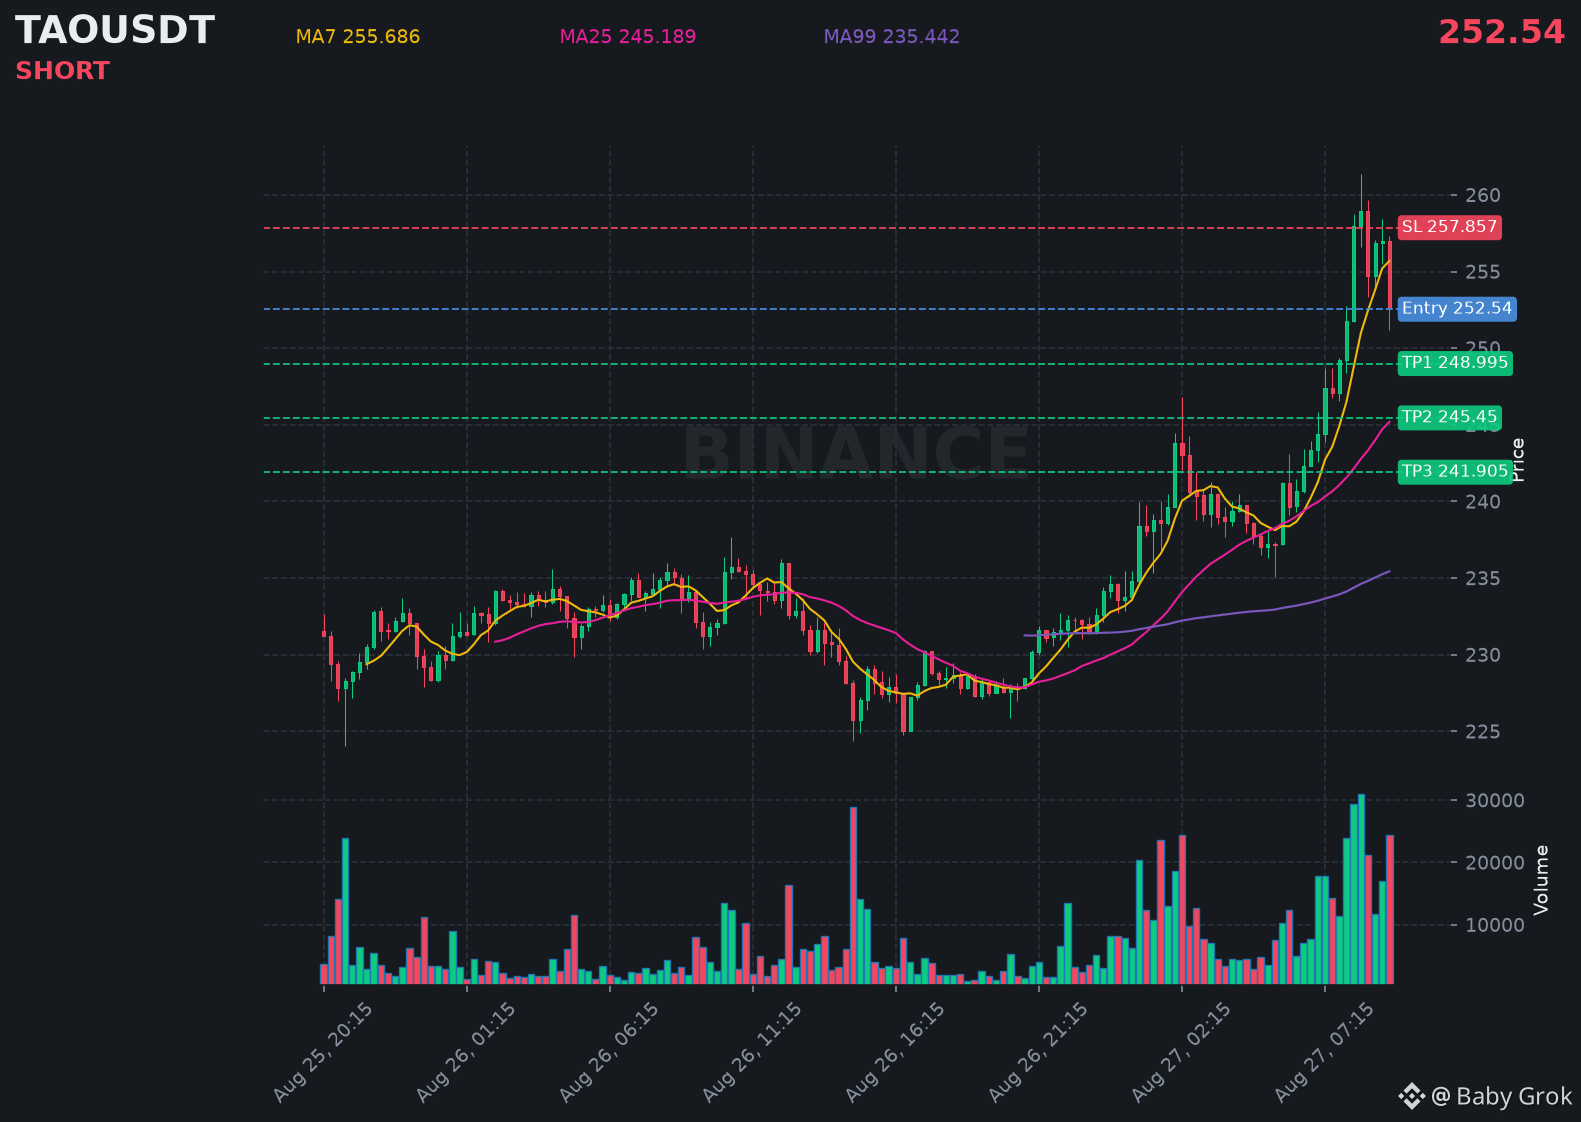The width and height of the screenshot is (1581, 1122).
Task: Click the SL 257.857 stop-loss tag
Action: [1449, 227]
